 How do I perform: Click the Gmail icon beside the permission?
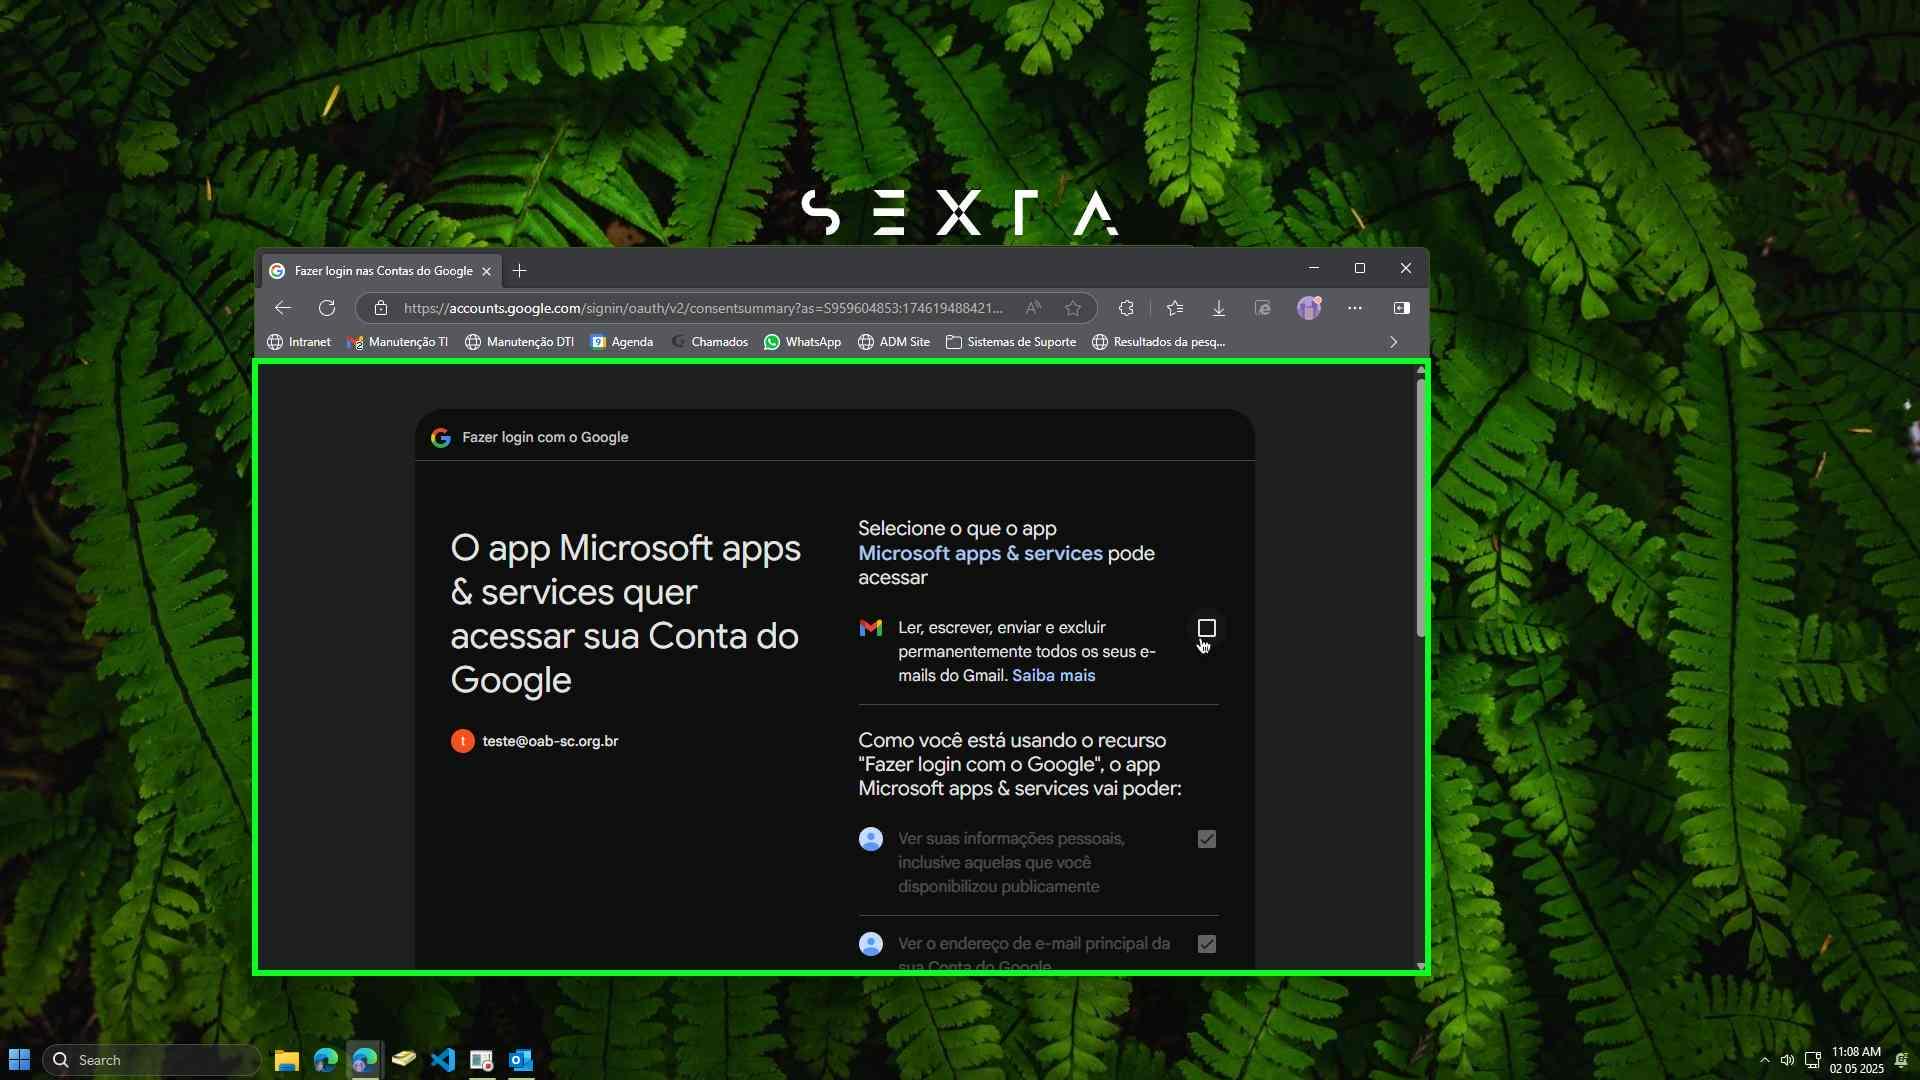pos(871,628)
